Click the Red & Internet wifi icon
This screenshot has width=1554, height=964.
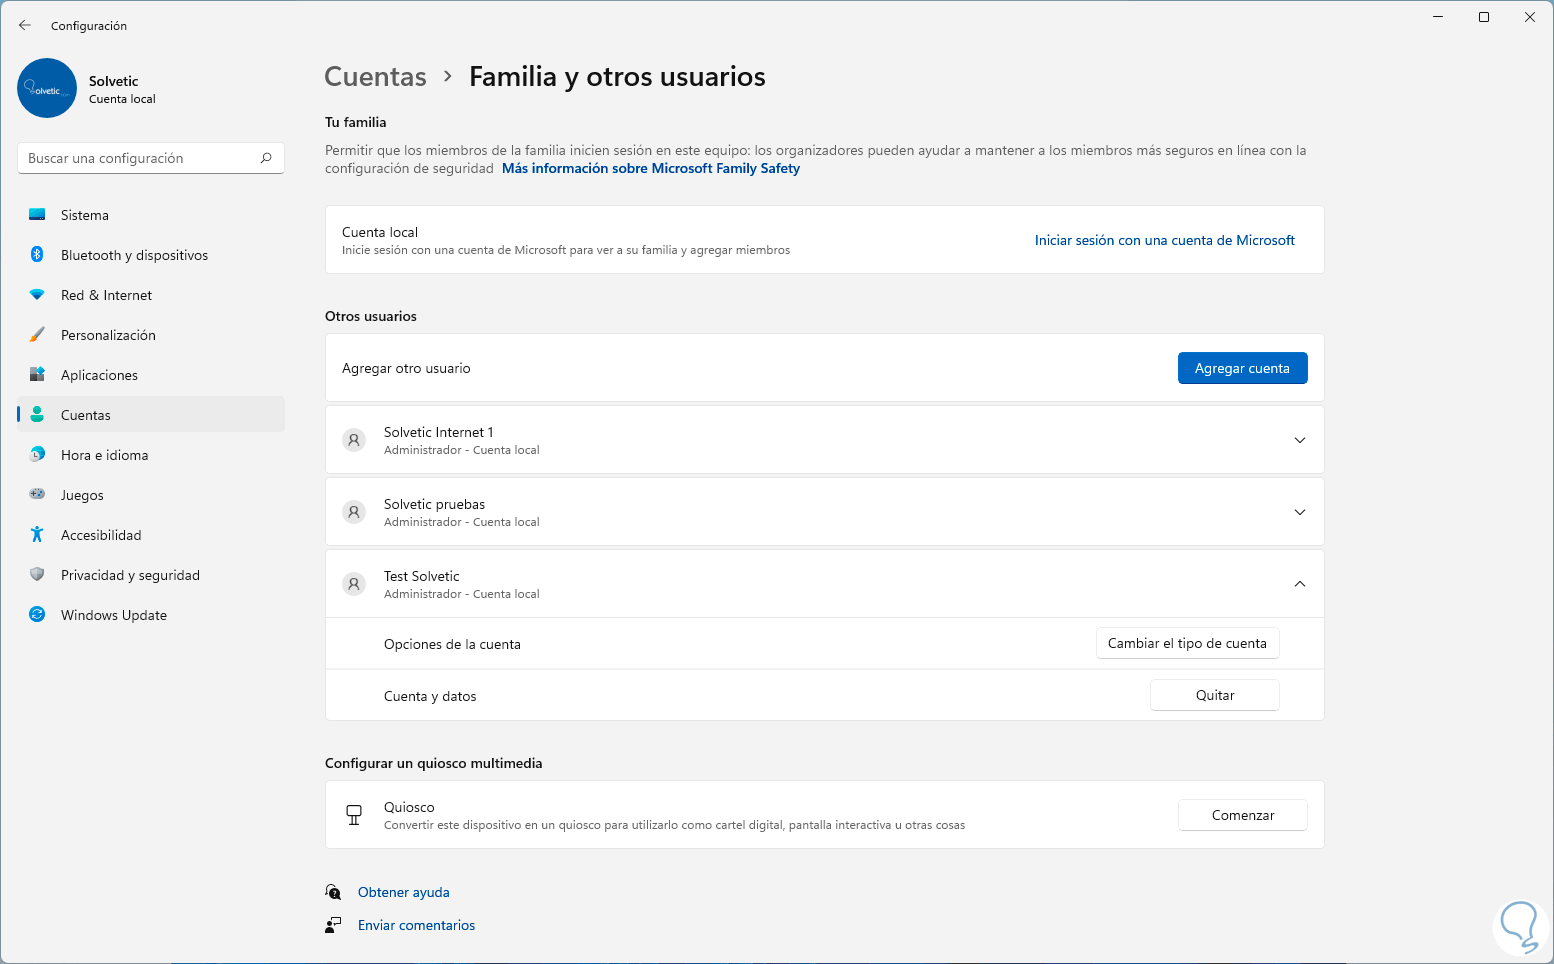click(x=37, y=295)
